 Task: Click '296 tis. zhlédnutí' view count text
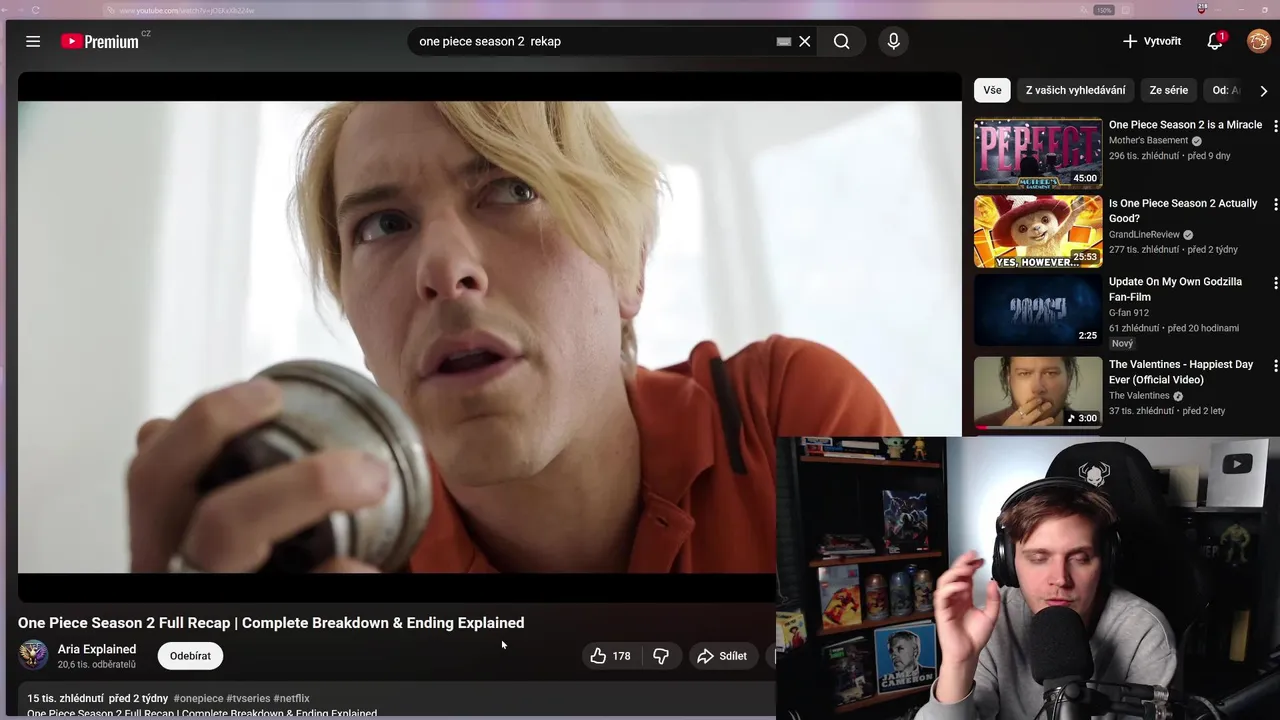(1143, 156)
